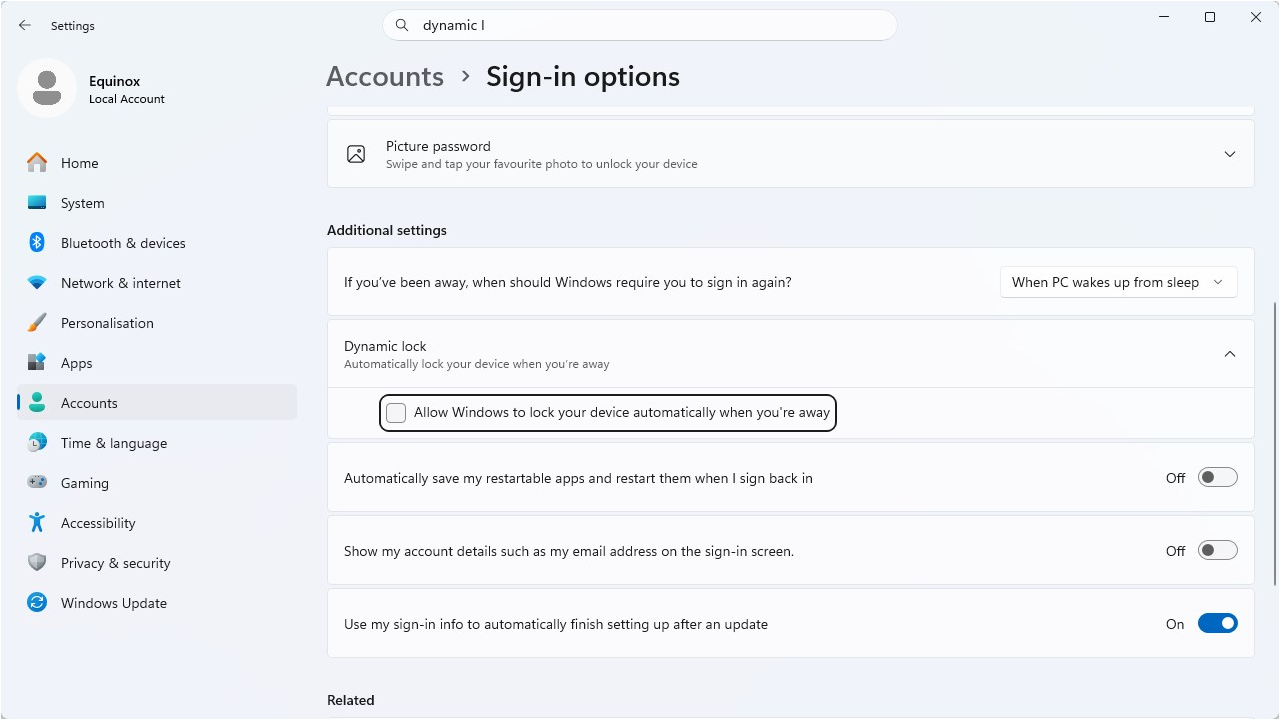Click the Gaming controller icon
Image resolution: width=1280 pixels, height=720 pixels.
pyautogui.click(x=37, y=483)
